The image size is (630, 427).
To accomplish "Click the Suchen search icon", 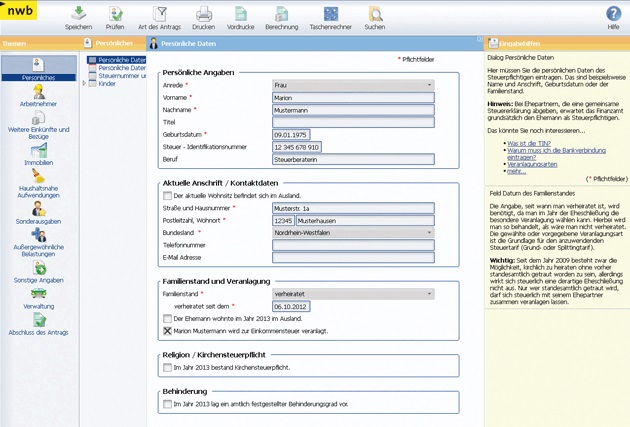I will tap(374, 15).
